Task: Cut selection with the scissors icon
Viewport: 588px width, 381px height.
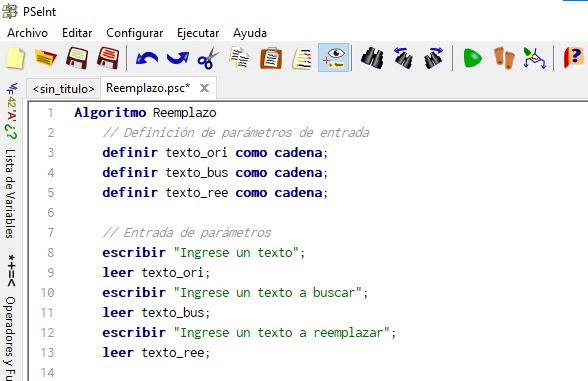Action: pos(208,58)
